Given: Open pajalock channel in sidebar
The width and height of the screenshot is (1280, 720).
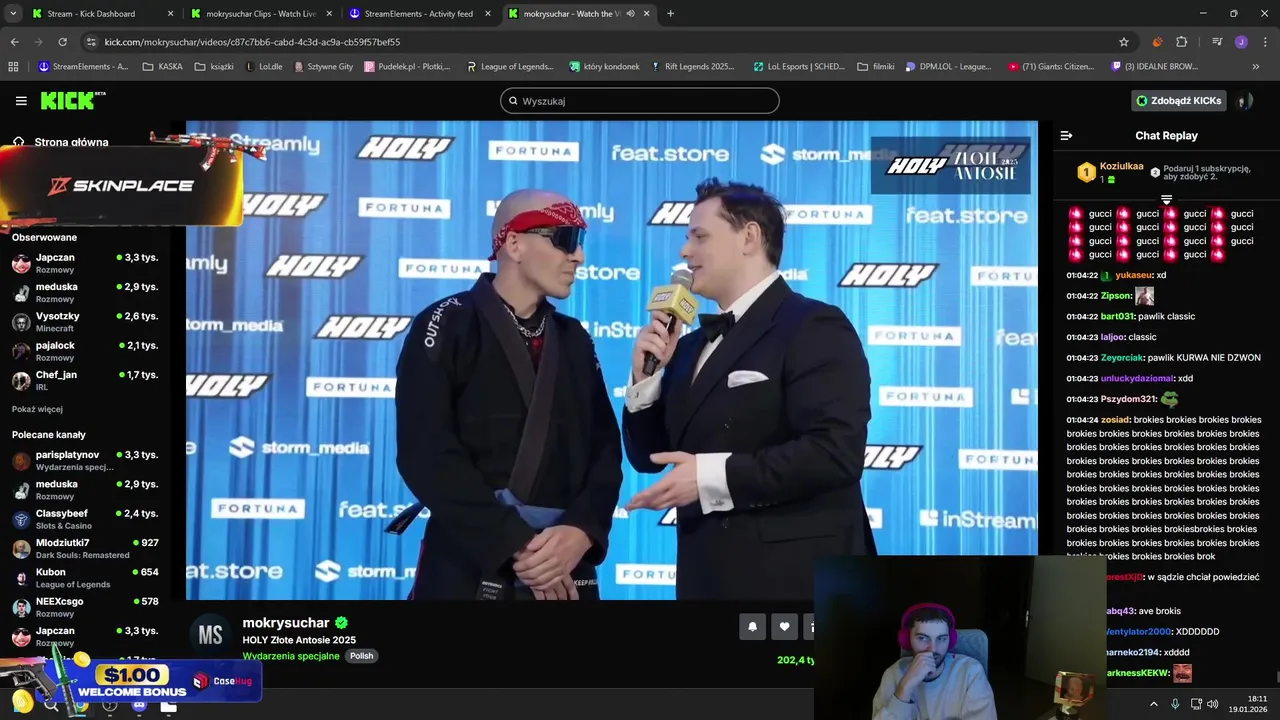Looking at the screenshot, I should [85, 351].
